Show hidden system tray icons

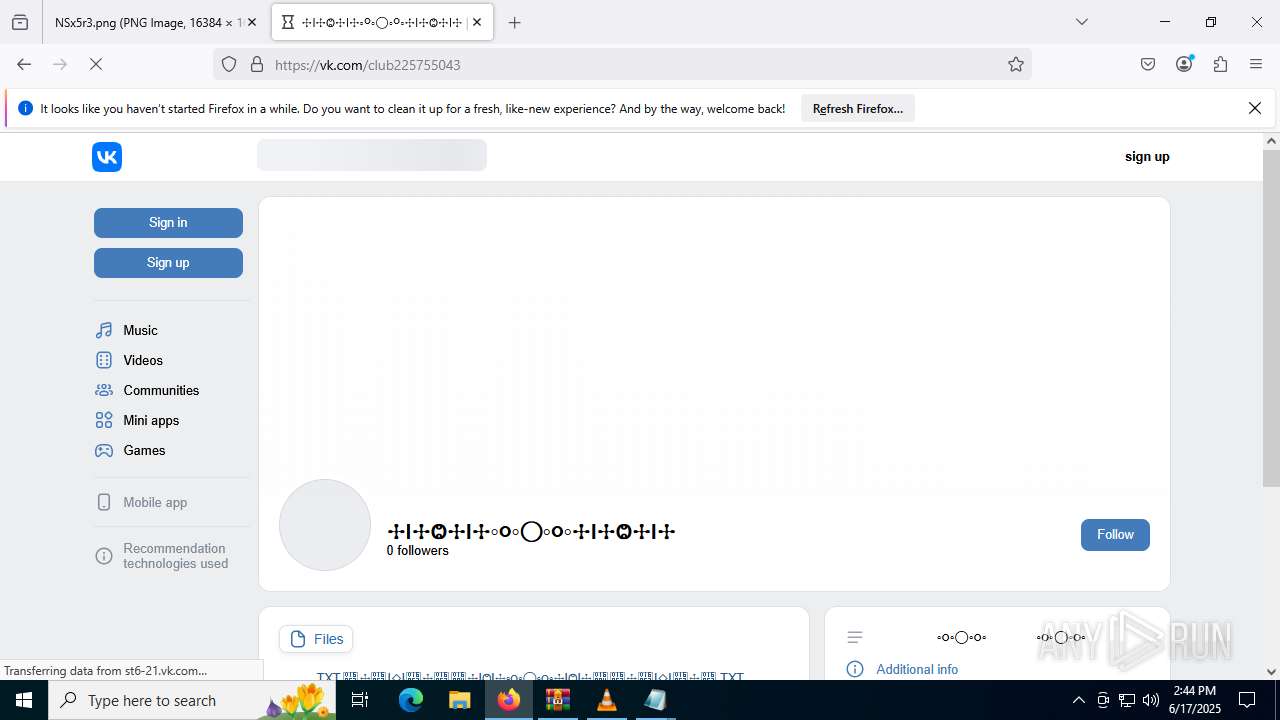[x=1078, y=700]
